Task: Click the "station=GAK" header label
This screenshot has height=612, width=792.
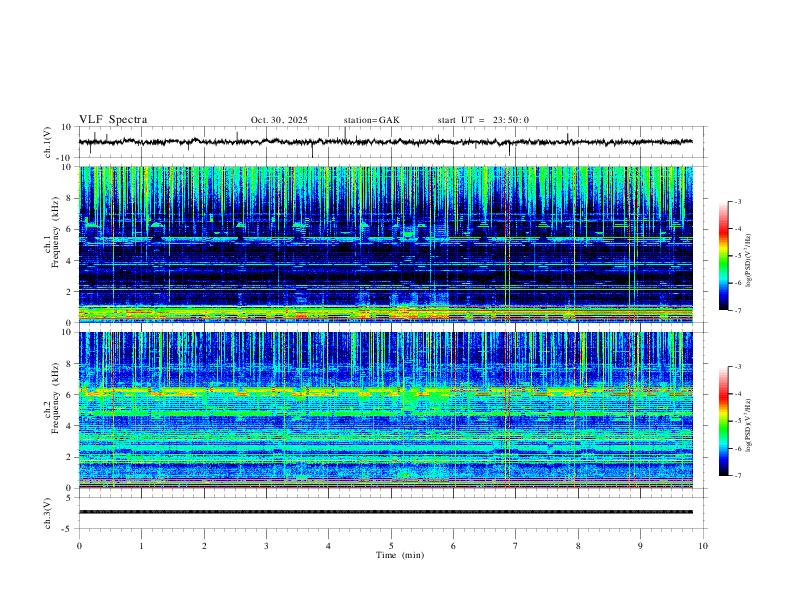Action: pyautogui.click(x=371, y=120)
